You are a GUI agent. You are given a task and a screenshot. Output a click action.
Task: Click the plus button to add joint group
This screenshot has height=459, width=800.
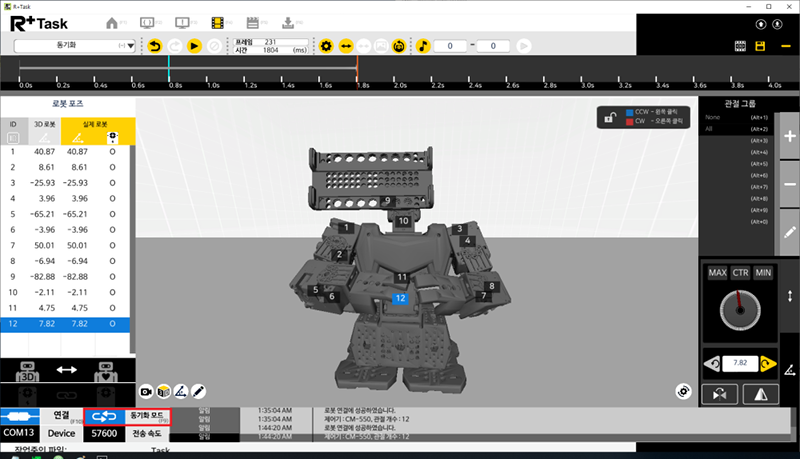pos(789,138)
